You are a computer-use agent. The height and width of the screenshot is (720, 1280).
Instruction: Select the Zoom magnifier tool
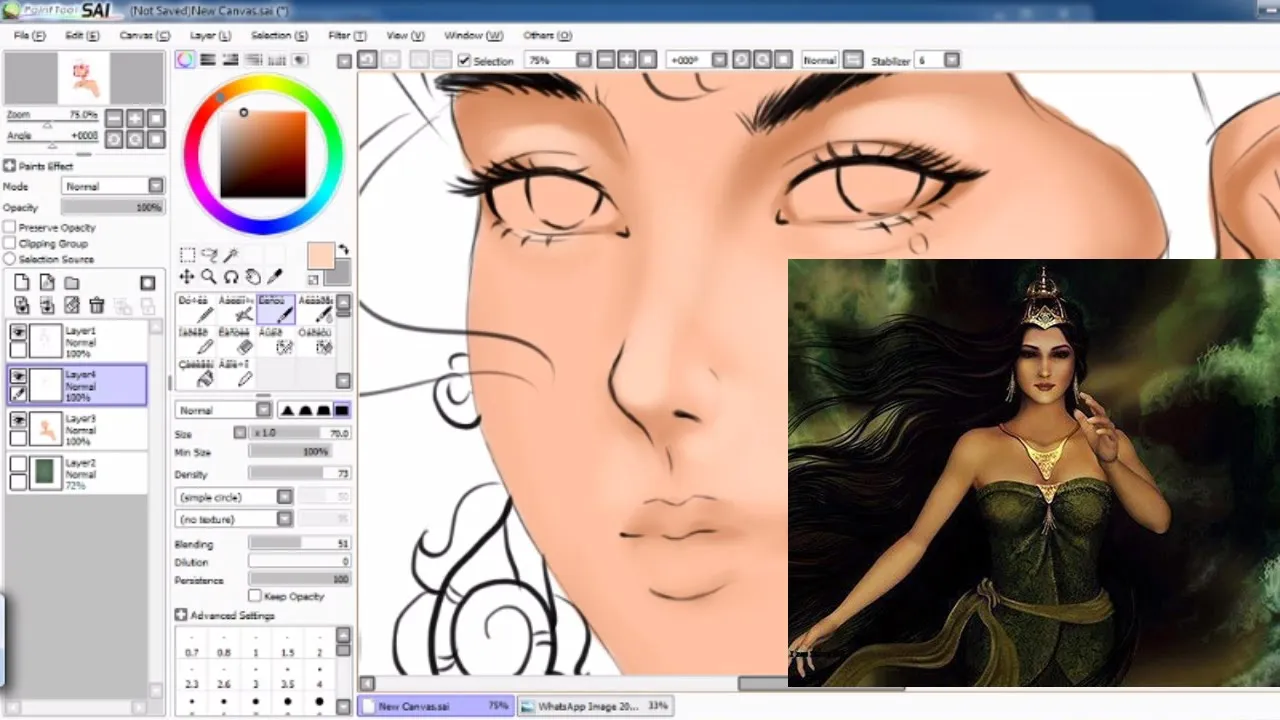[209, 277]
